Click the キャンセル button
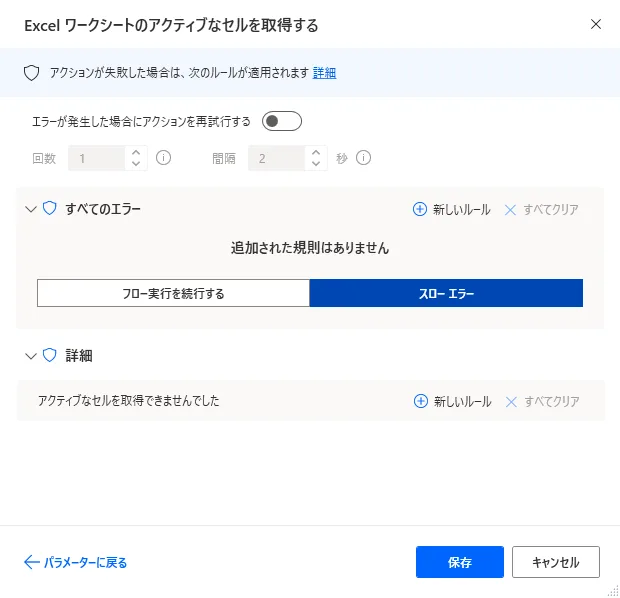 (x=555, y=562)
